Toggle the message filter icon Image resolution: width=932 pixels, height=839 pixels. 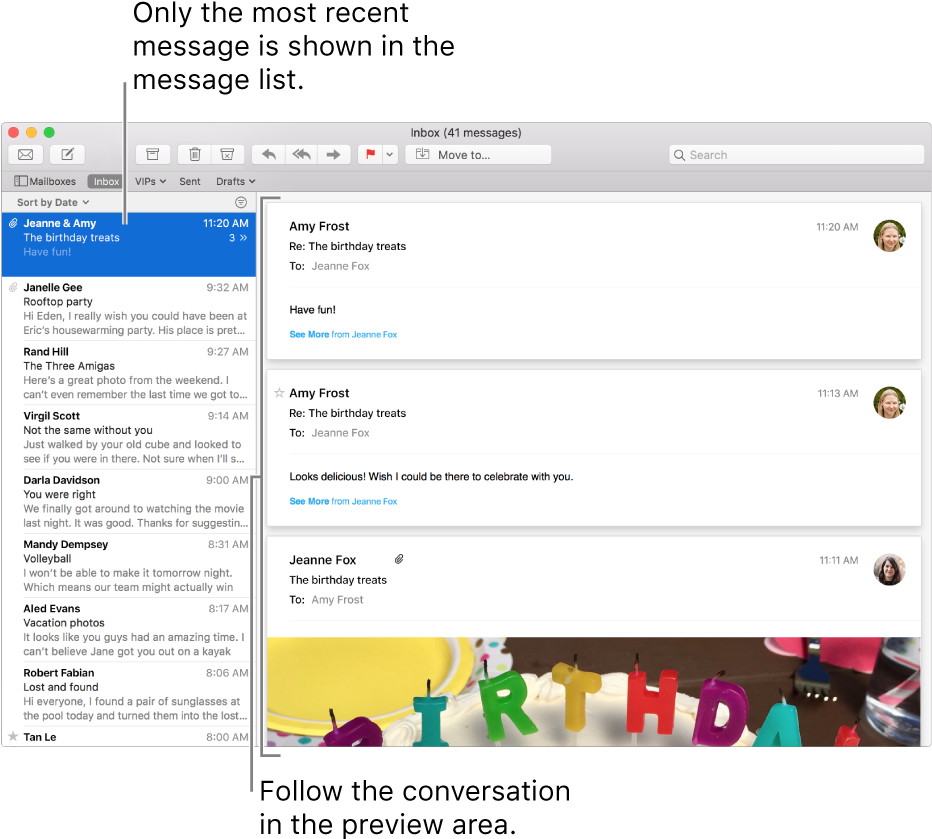point(241,203)
